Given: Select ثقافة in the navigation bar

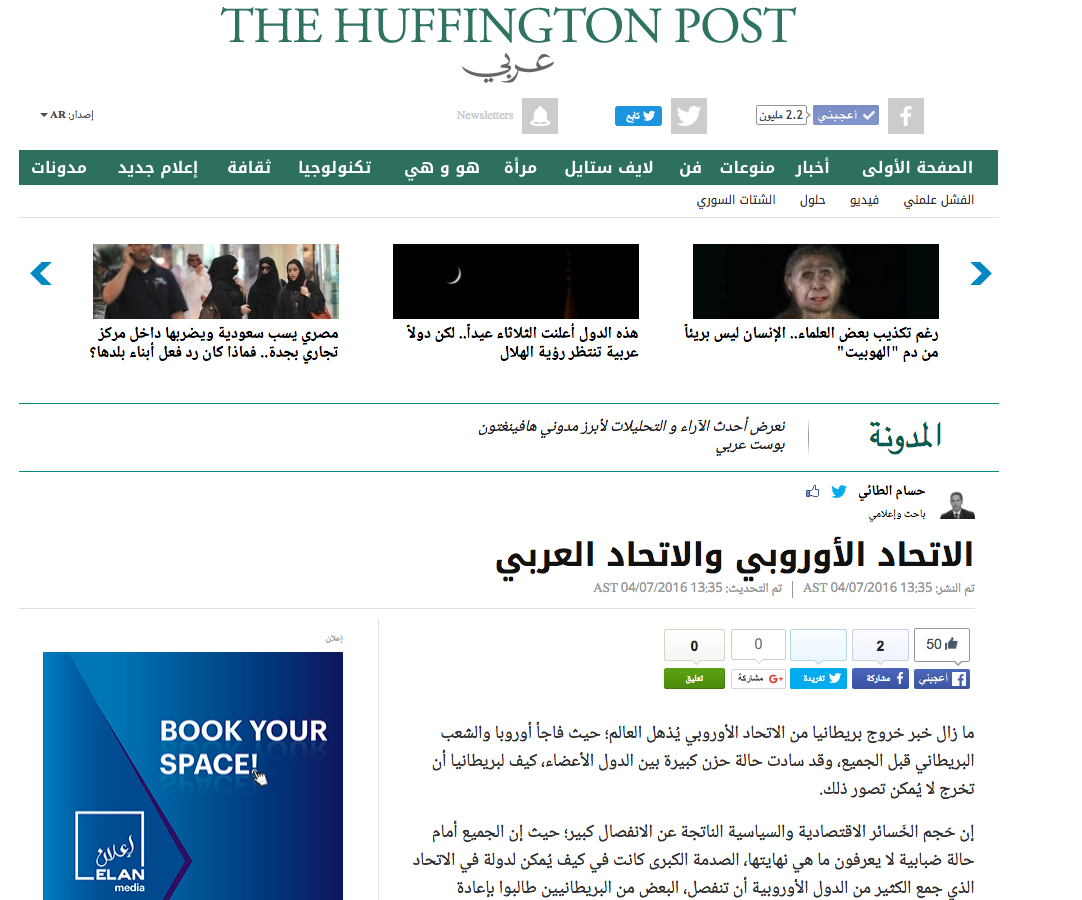Looking at the screenshot, I should (x=249, y=168).
